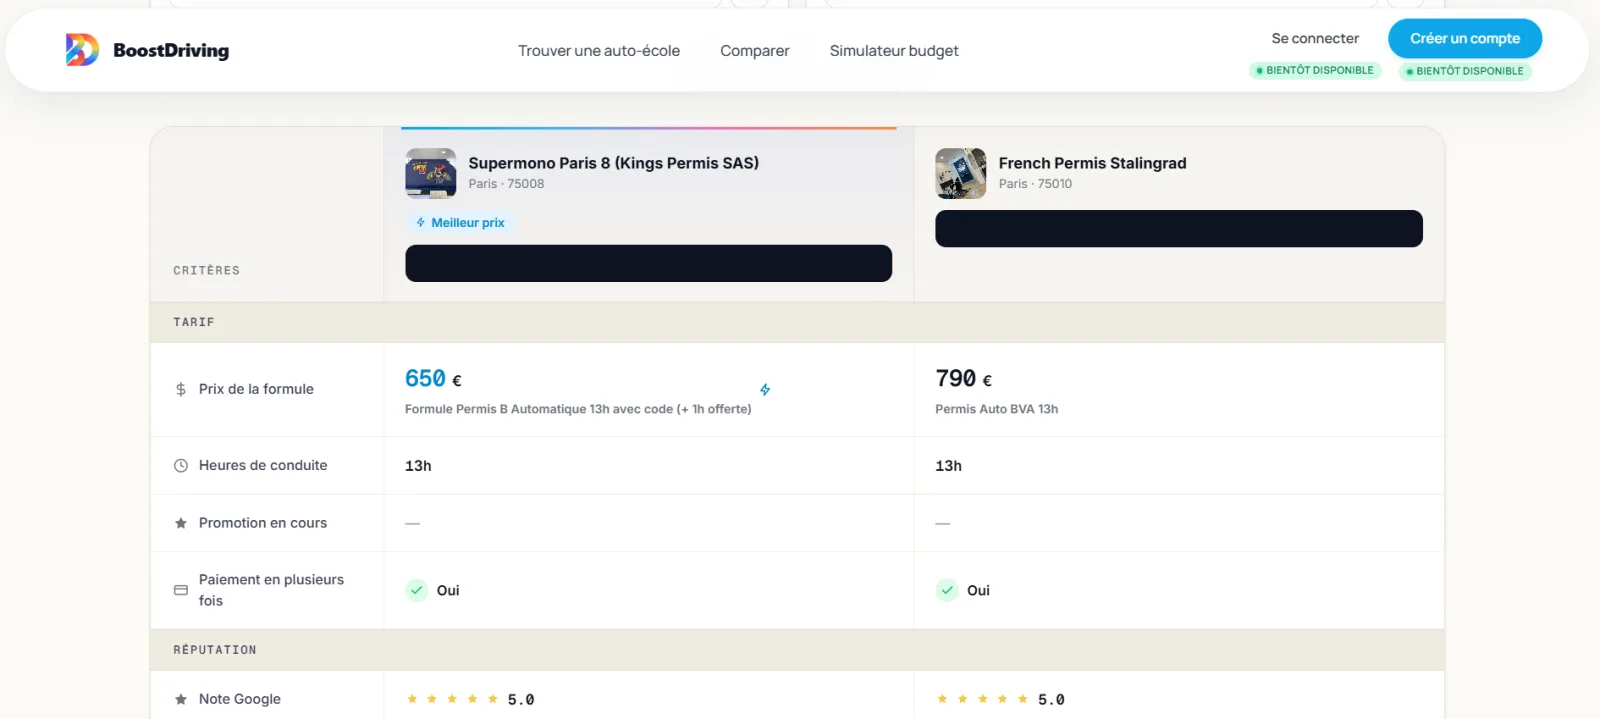Click the Supermono Paris 8 (Kings Permis SAS) title
The image size is (1600, 719).
coord(614,163)
